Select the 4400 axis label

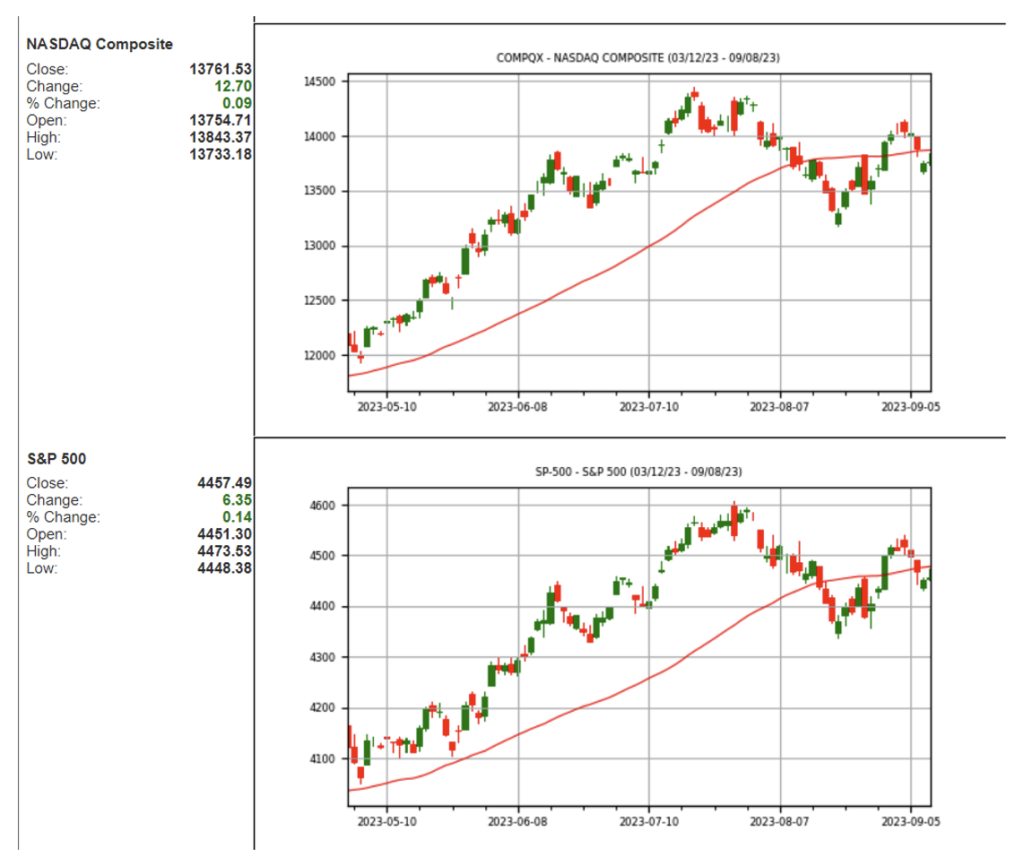pos(323,607)
